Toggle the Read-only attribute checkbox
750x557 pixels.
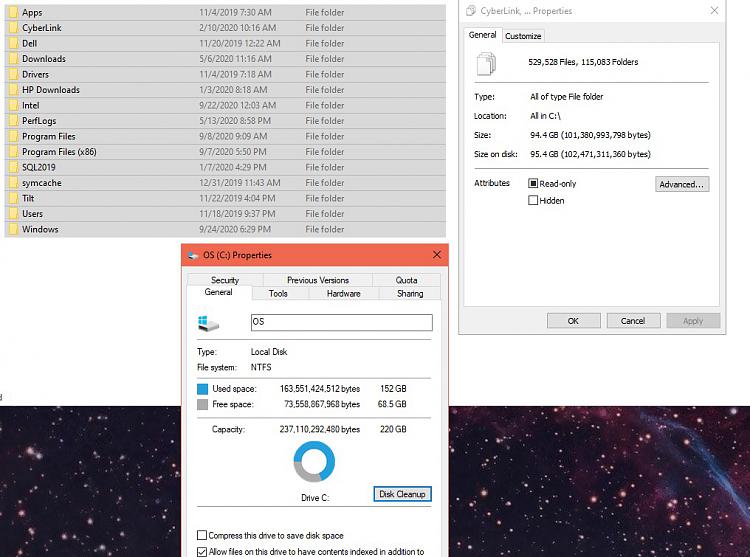pos(533,184)
